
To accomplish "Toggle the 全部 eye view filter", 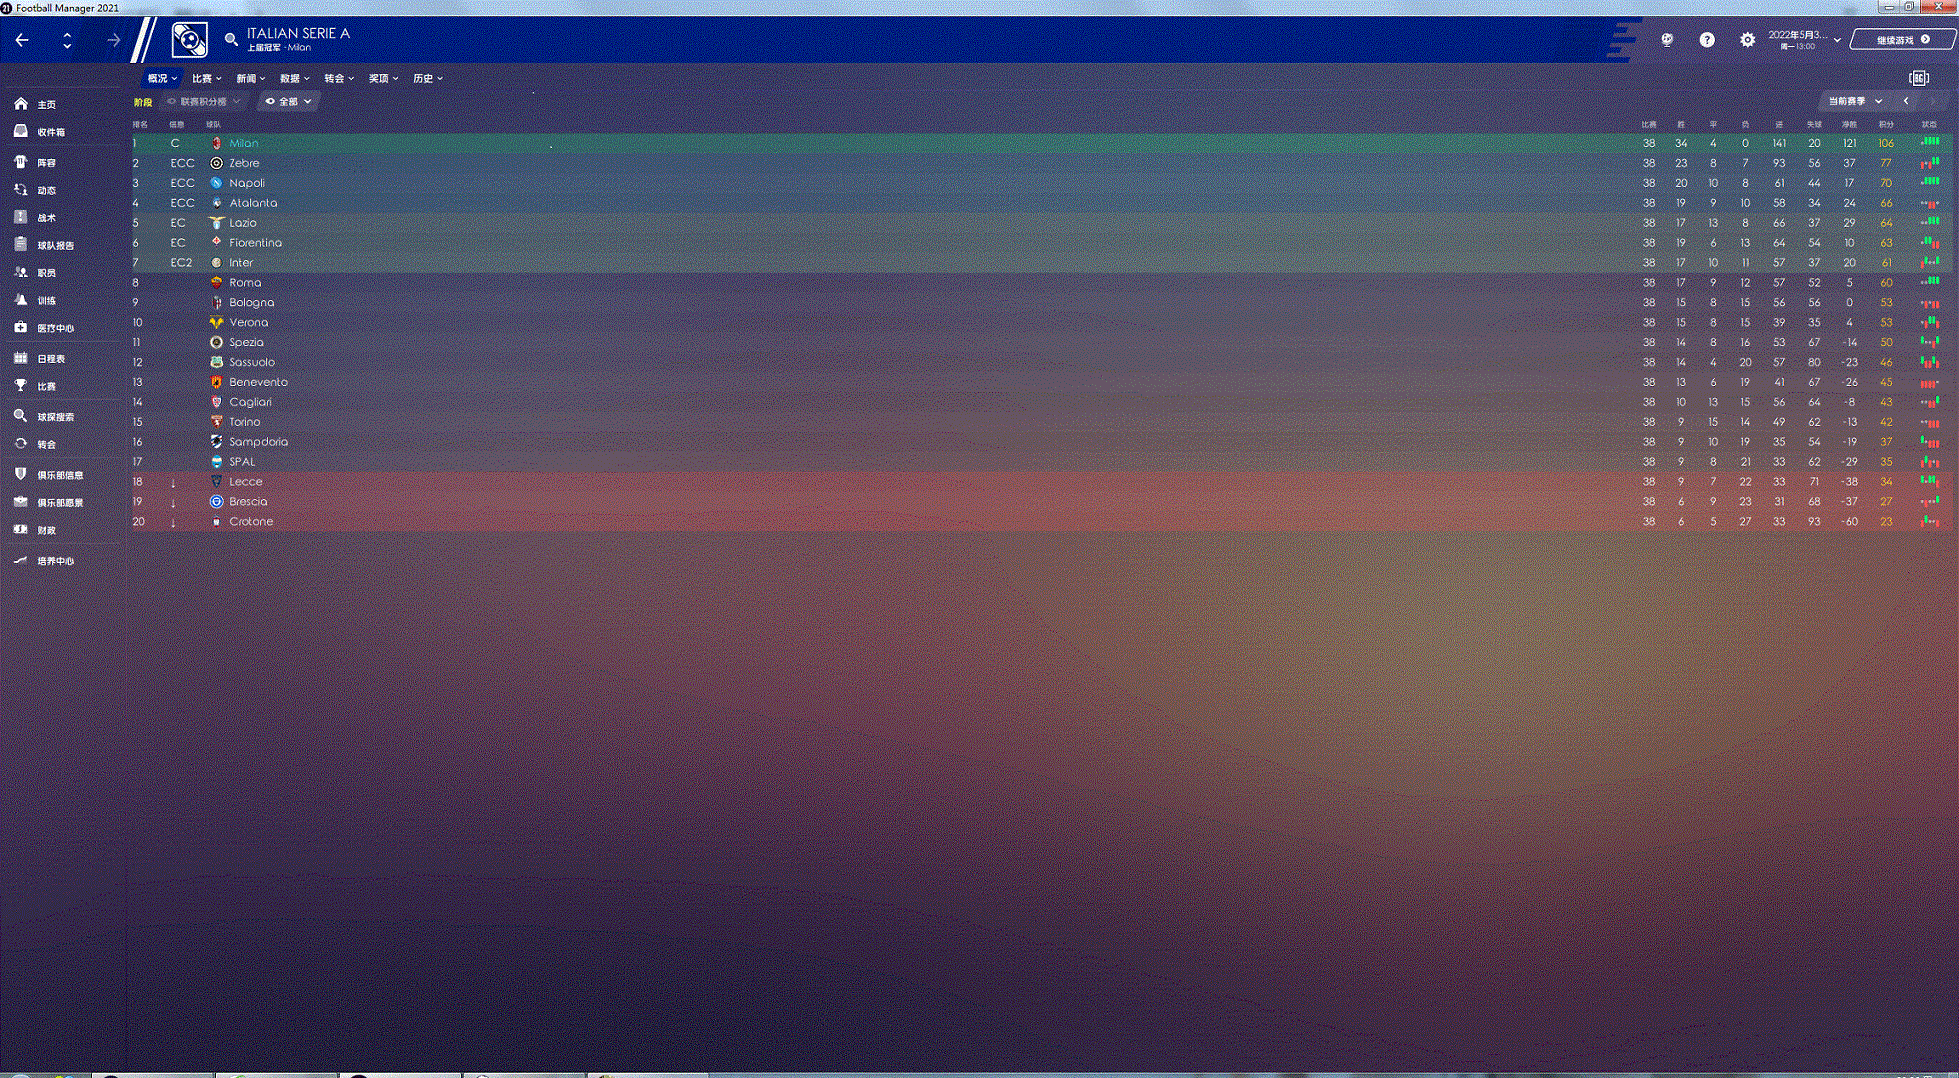I will click(288, 101).
